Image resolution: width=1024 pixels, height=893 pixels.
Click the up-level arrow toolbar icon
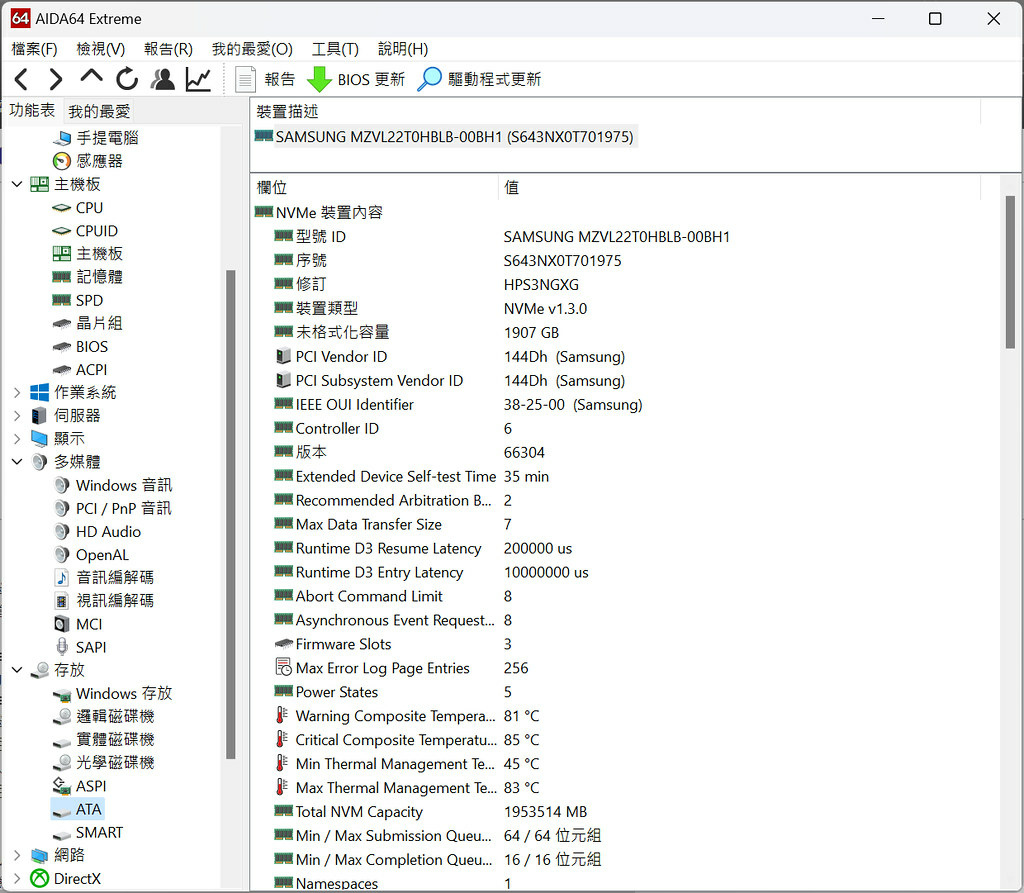coord(91,77)
